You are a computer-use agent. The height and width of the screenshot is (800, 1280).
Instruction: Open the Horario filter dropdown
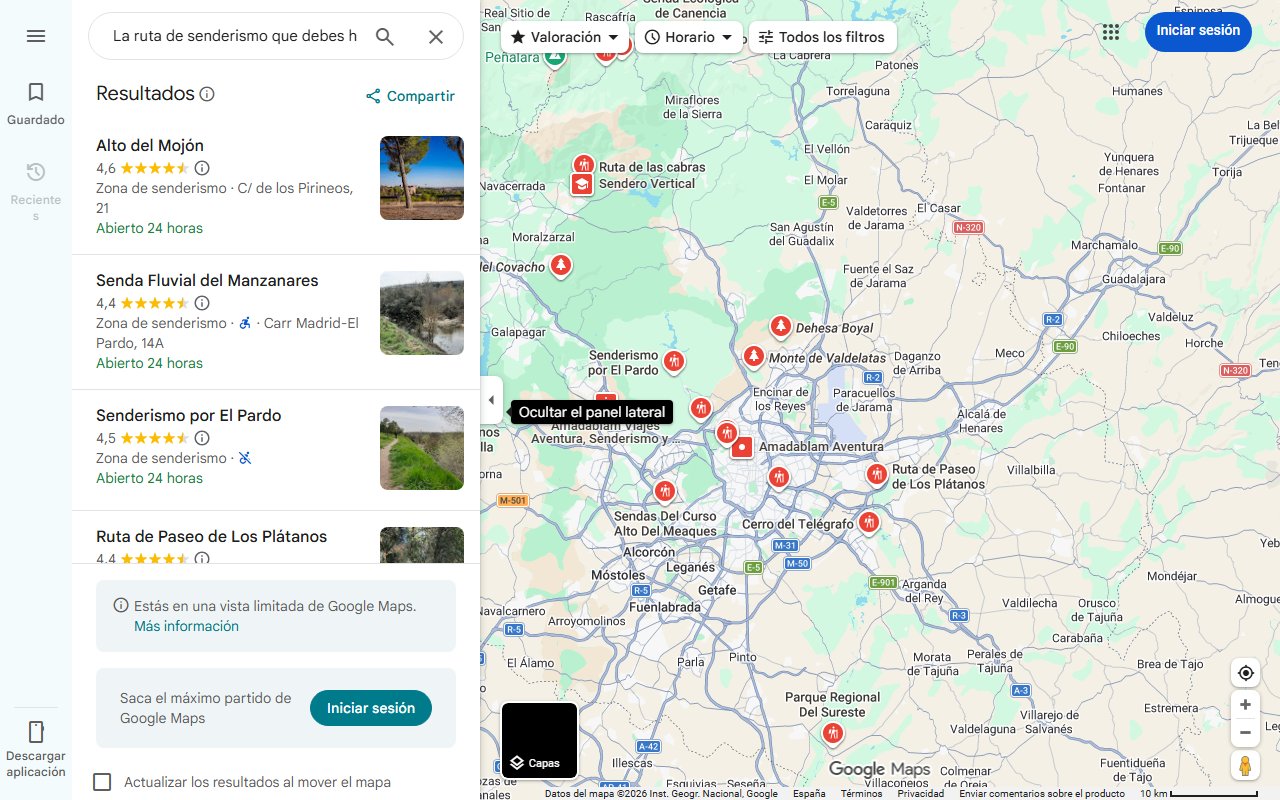[x=688, y=36]
